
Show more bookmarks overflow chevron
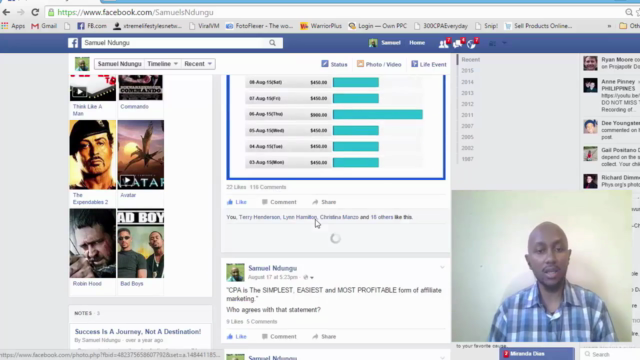coord(609,26)
